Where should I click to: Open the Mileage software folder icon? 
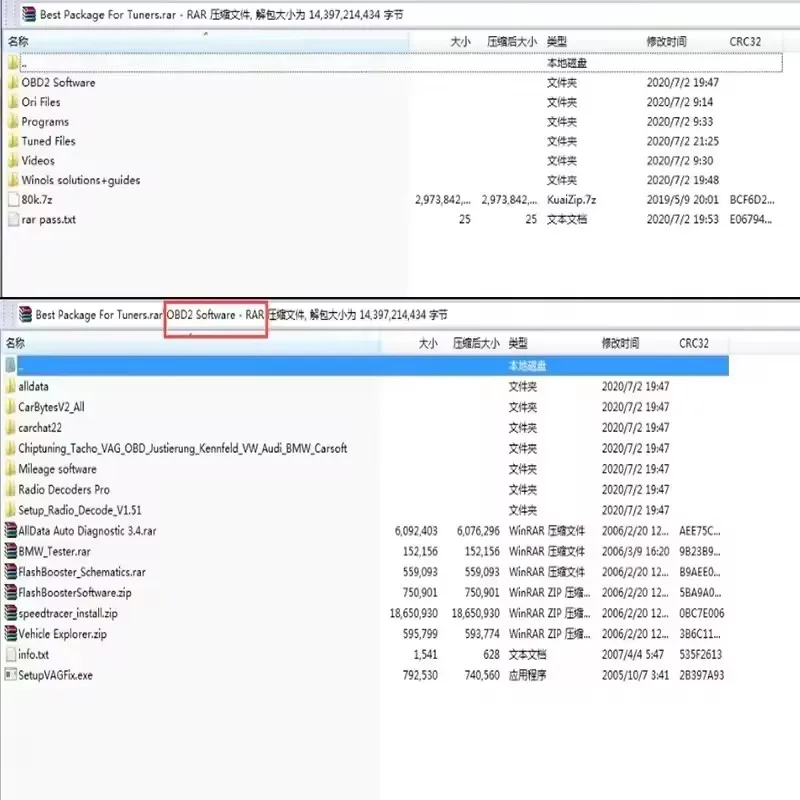pos(14,469)
